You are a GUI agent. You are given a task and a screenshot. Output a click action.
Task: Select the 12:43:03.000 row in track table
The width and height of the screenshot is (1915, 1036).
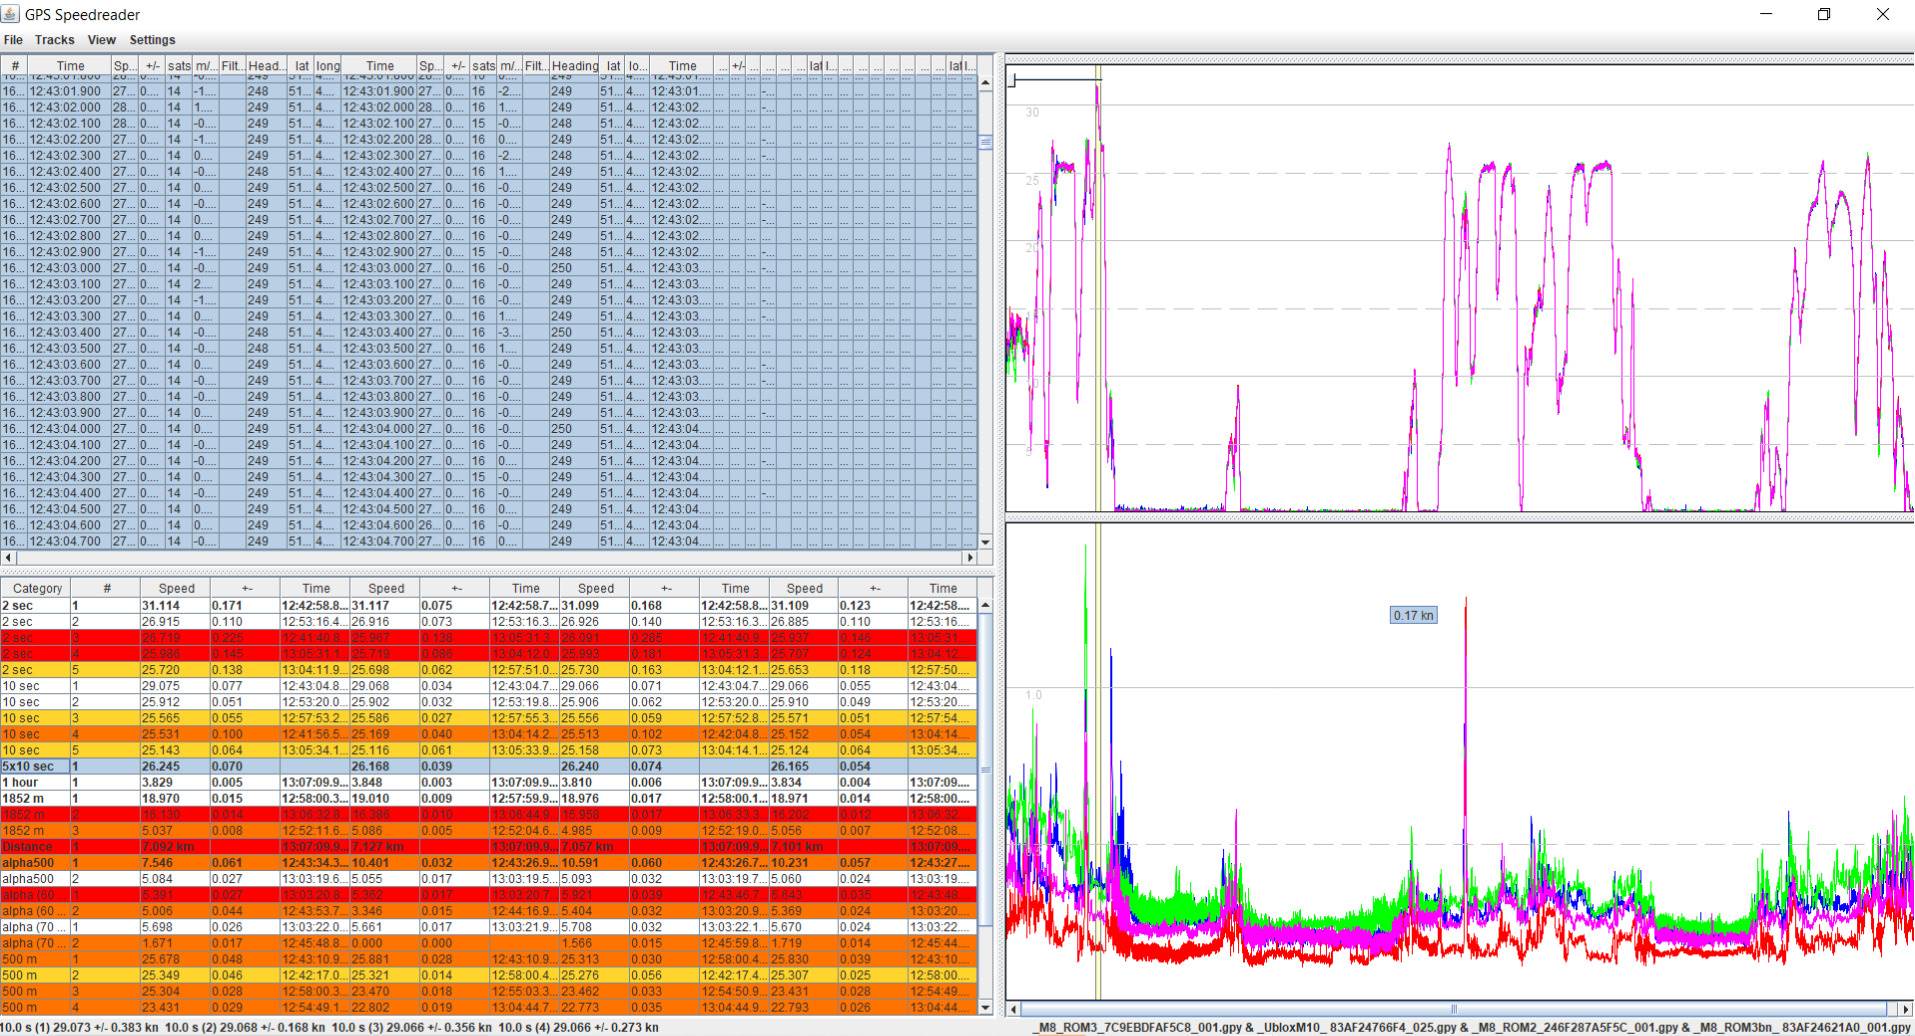coord(65,268)
